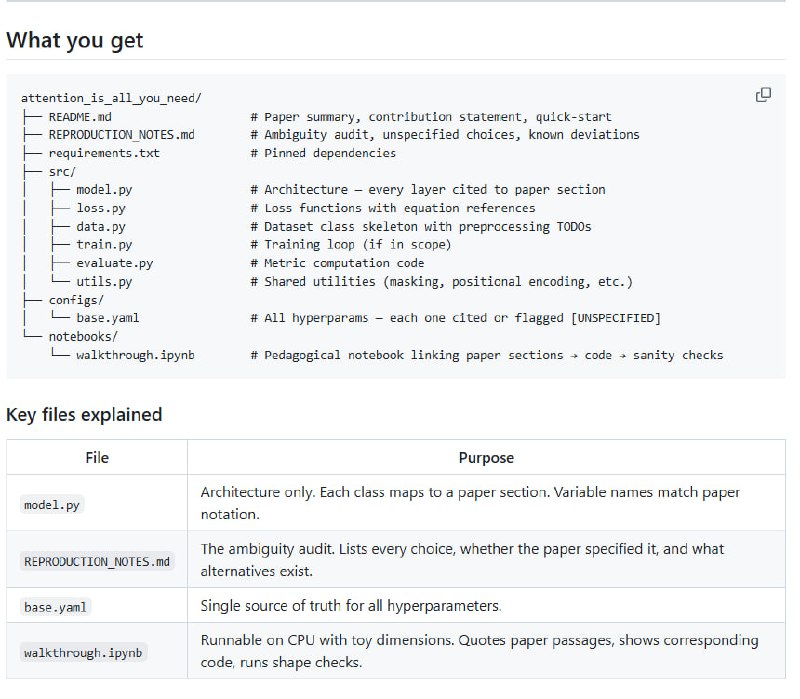Click the "Key files explained" heading
Viewport: 800px width, 699px height.
point(84,414)
